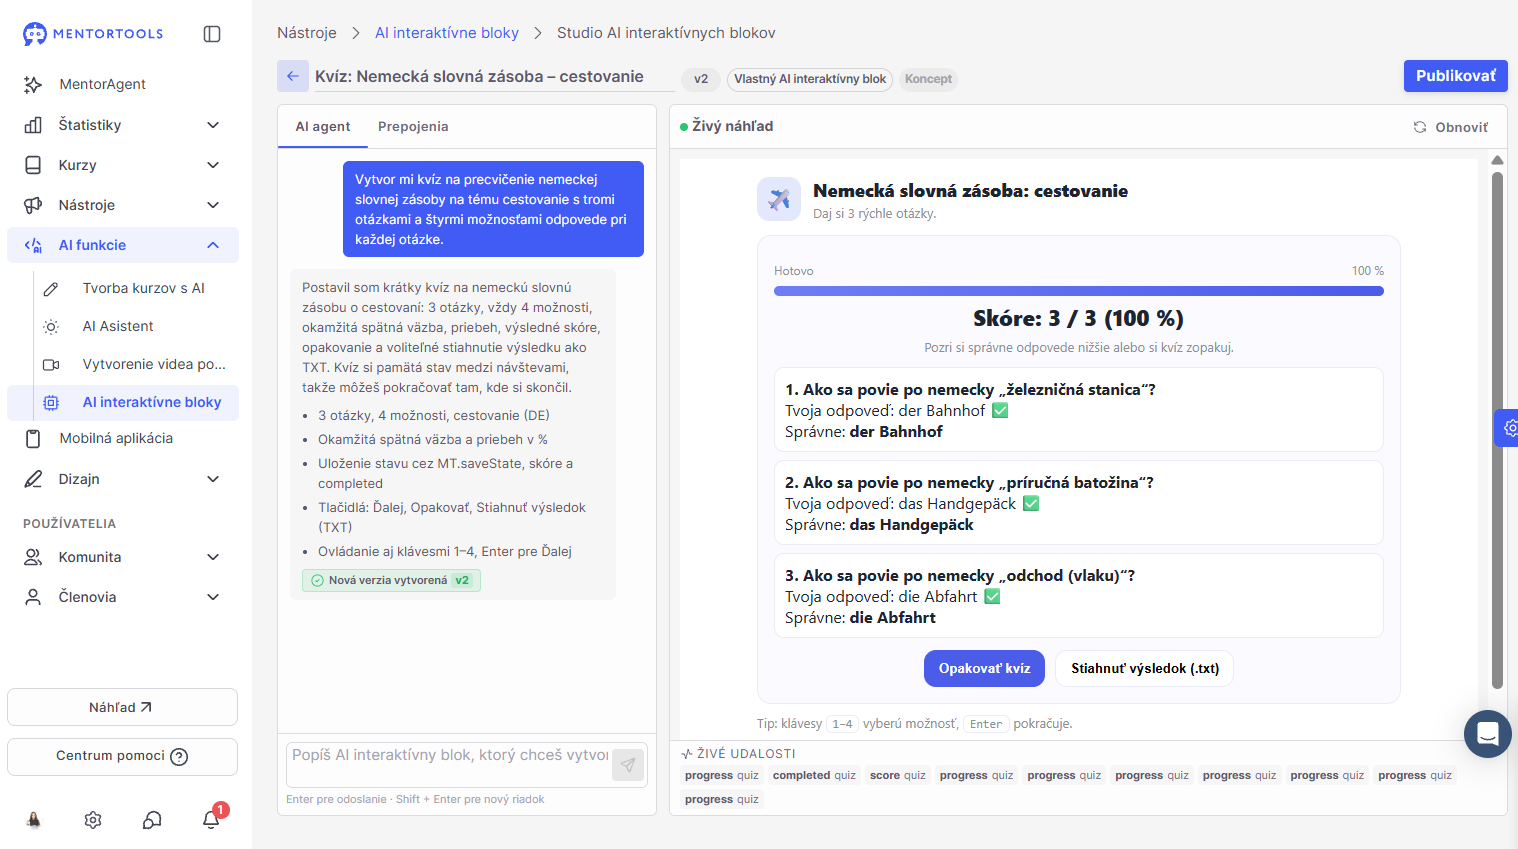Click the back arrow next to quiz title
This screenshot has height=849, width=1518.
pos(293,76)
